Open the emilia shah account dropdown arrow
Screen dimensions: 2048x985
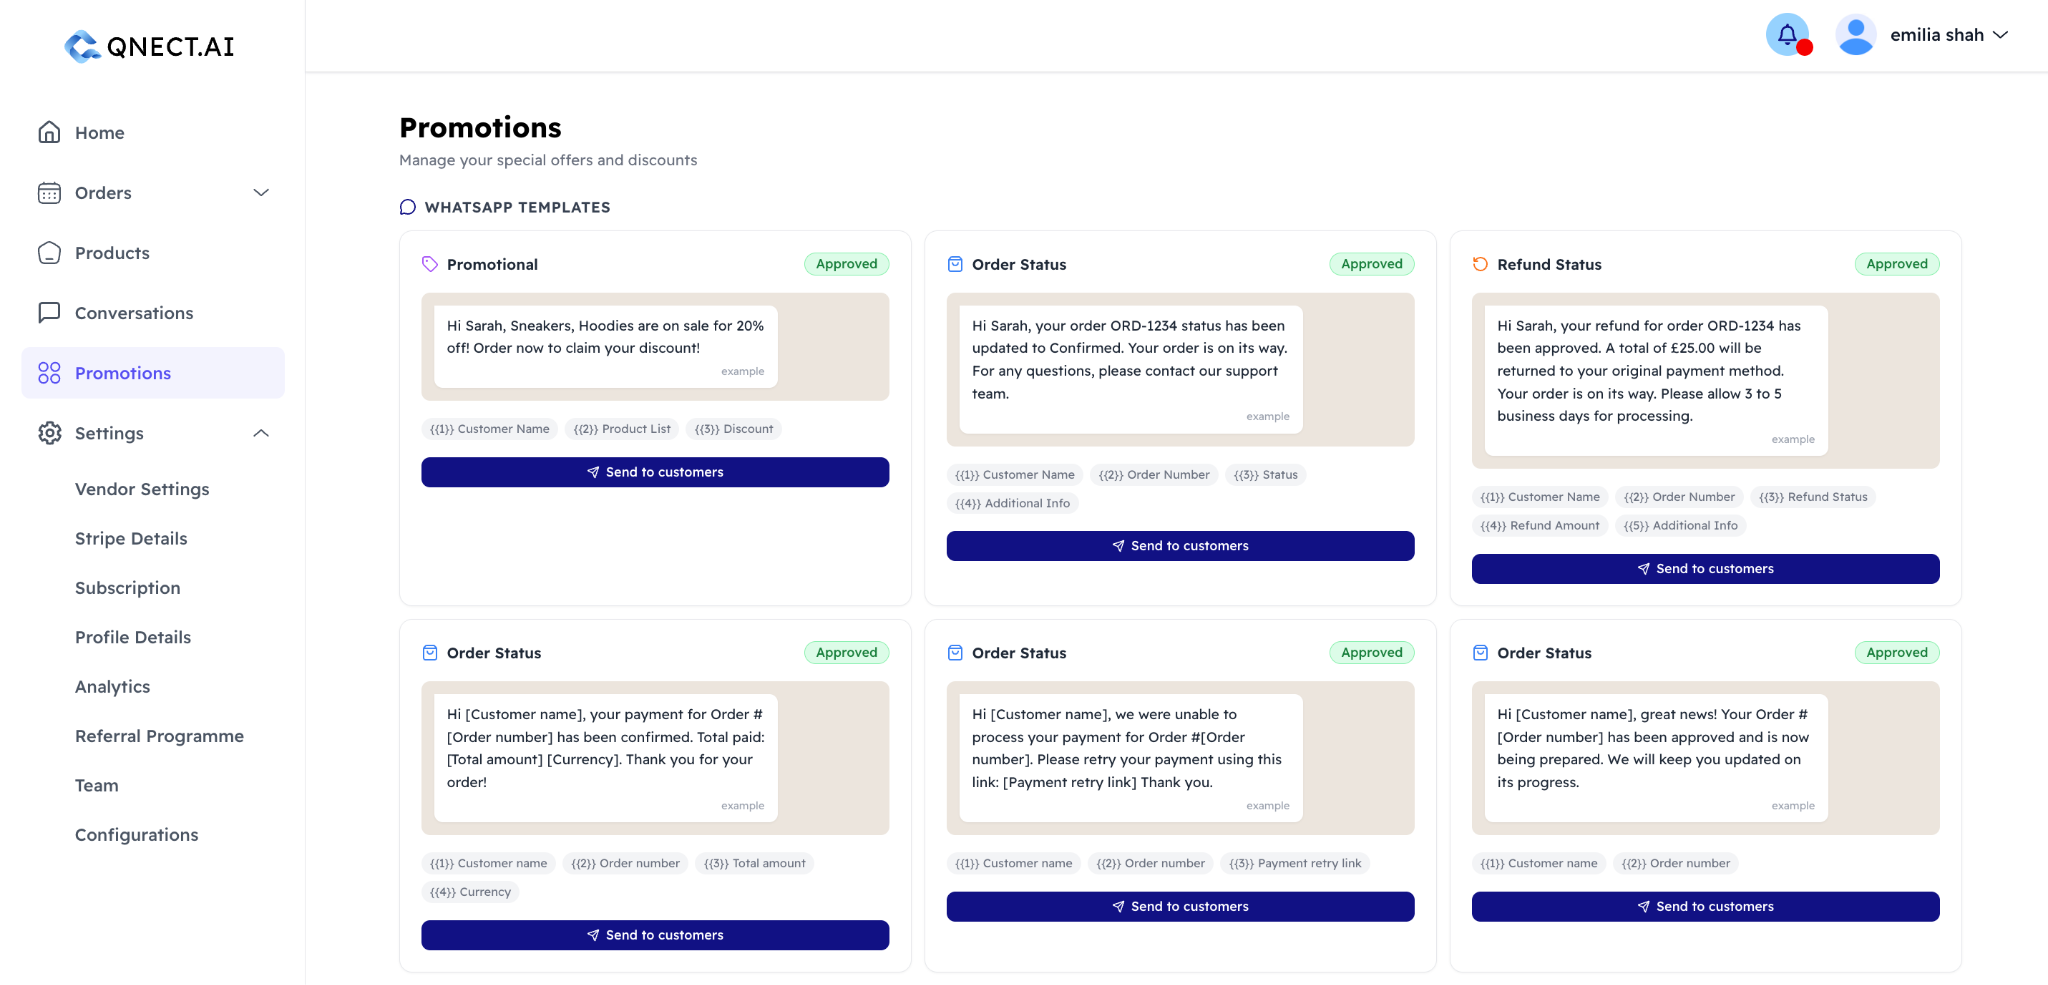coord(2000,35)
